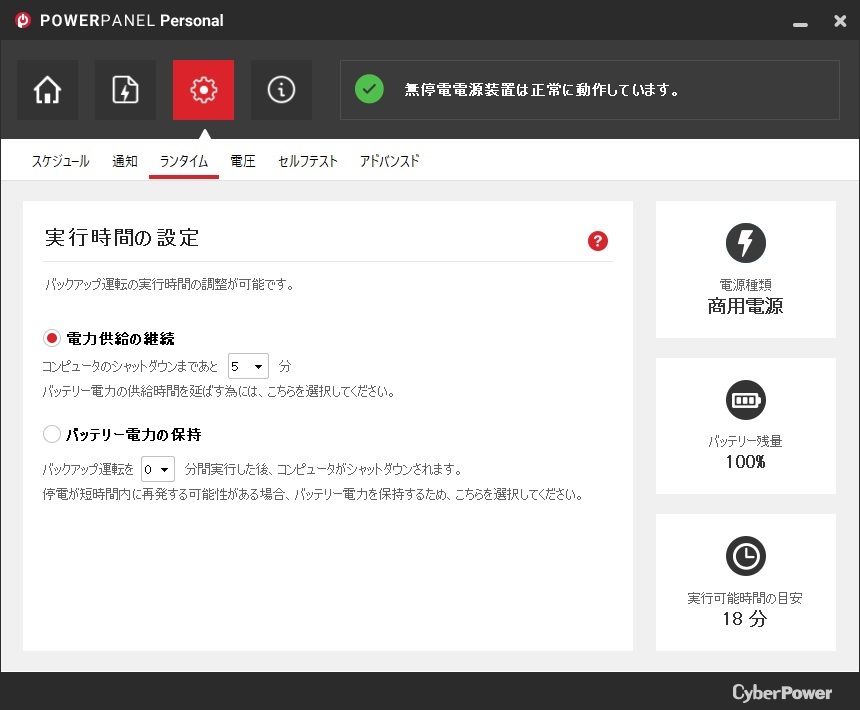The width and height of the screenshot is (860, 710).
Task: Go to the アドバンスド tab
Action: 389,161
